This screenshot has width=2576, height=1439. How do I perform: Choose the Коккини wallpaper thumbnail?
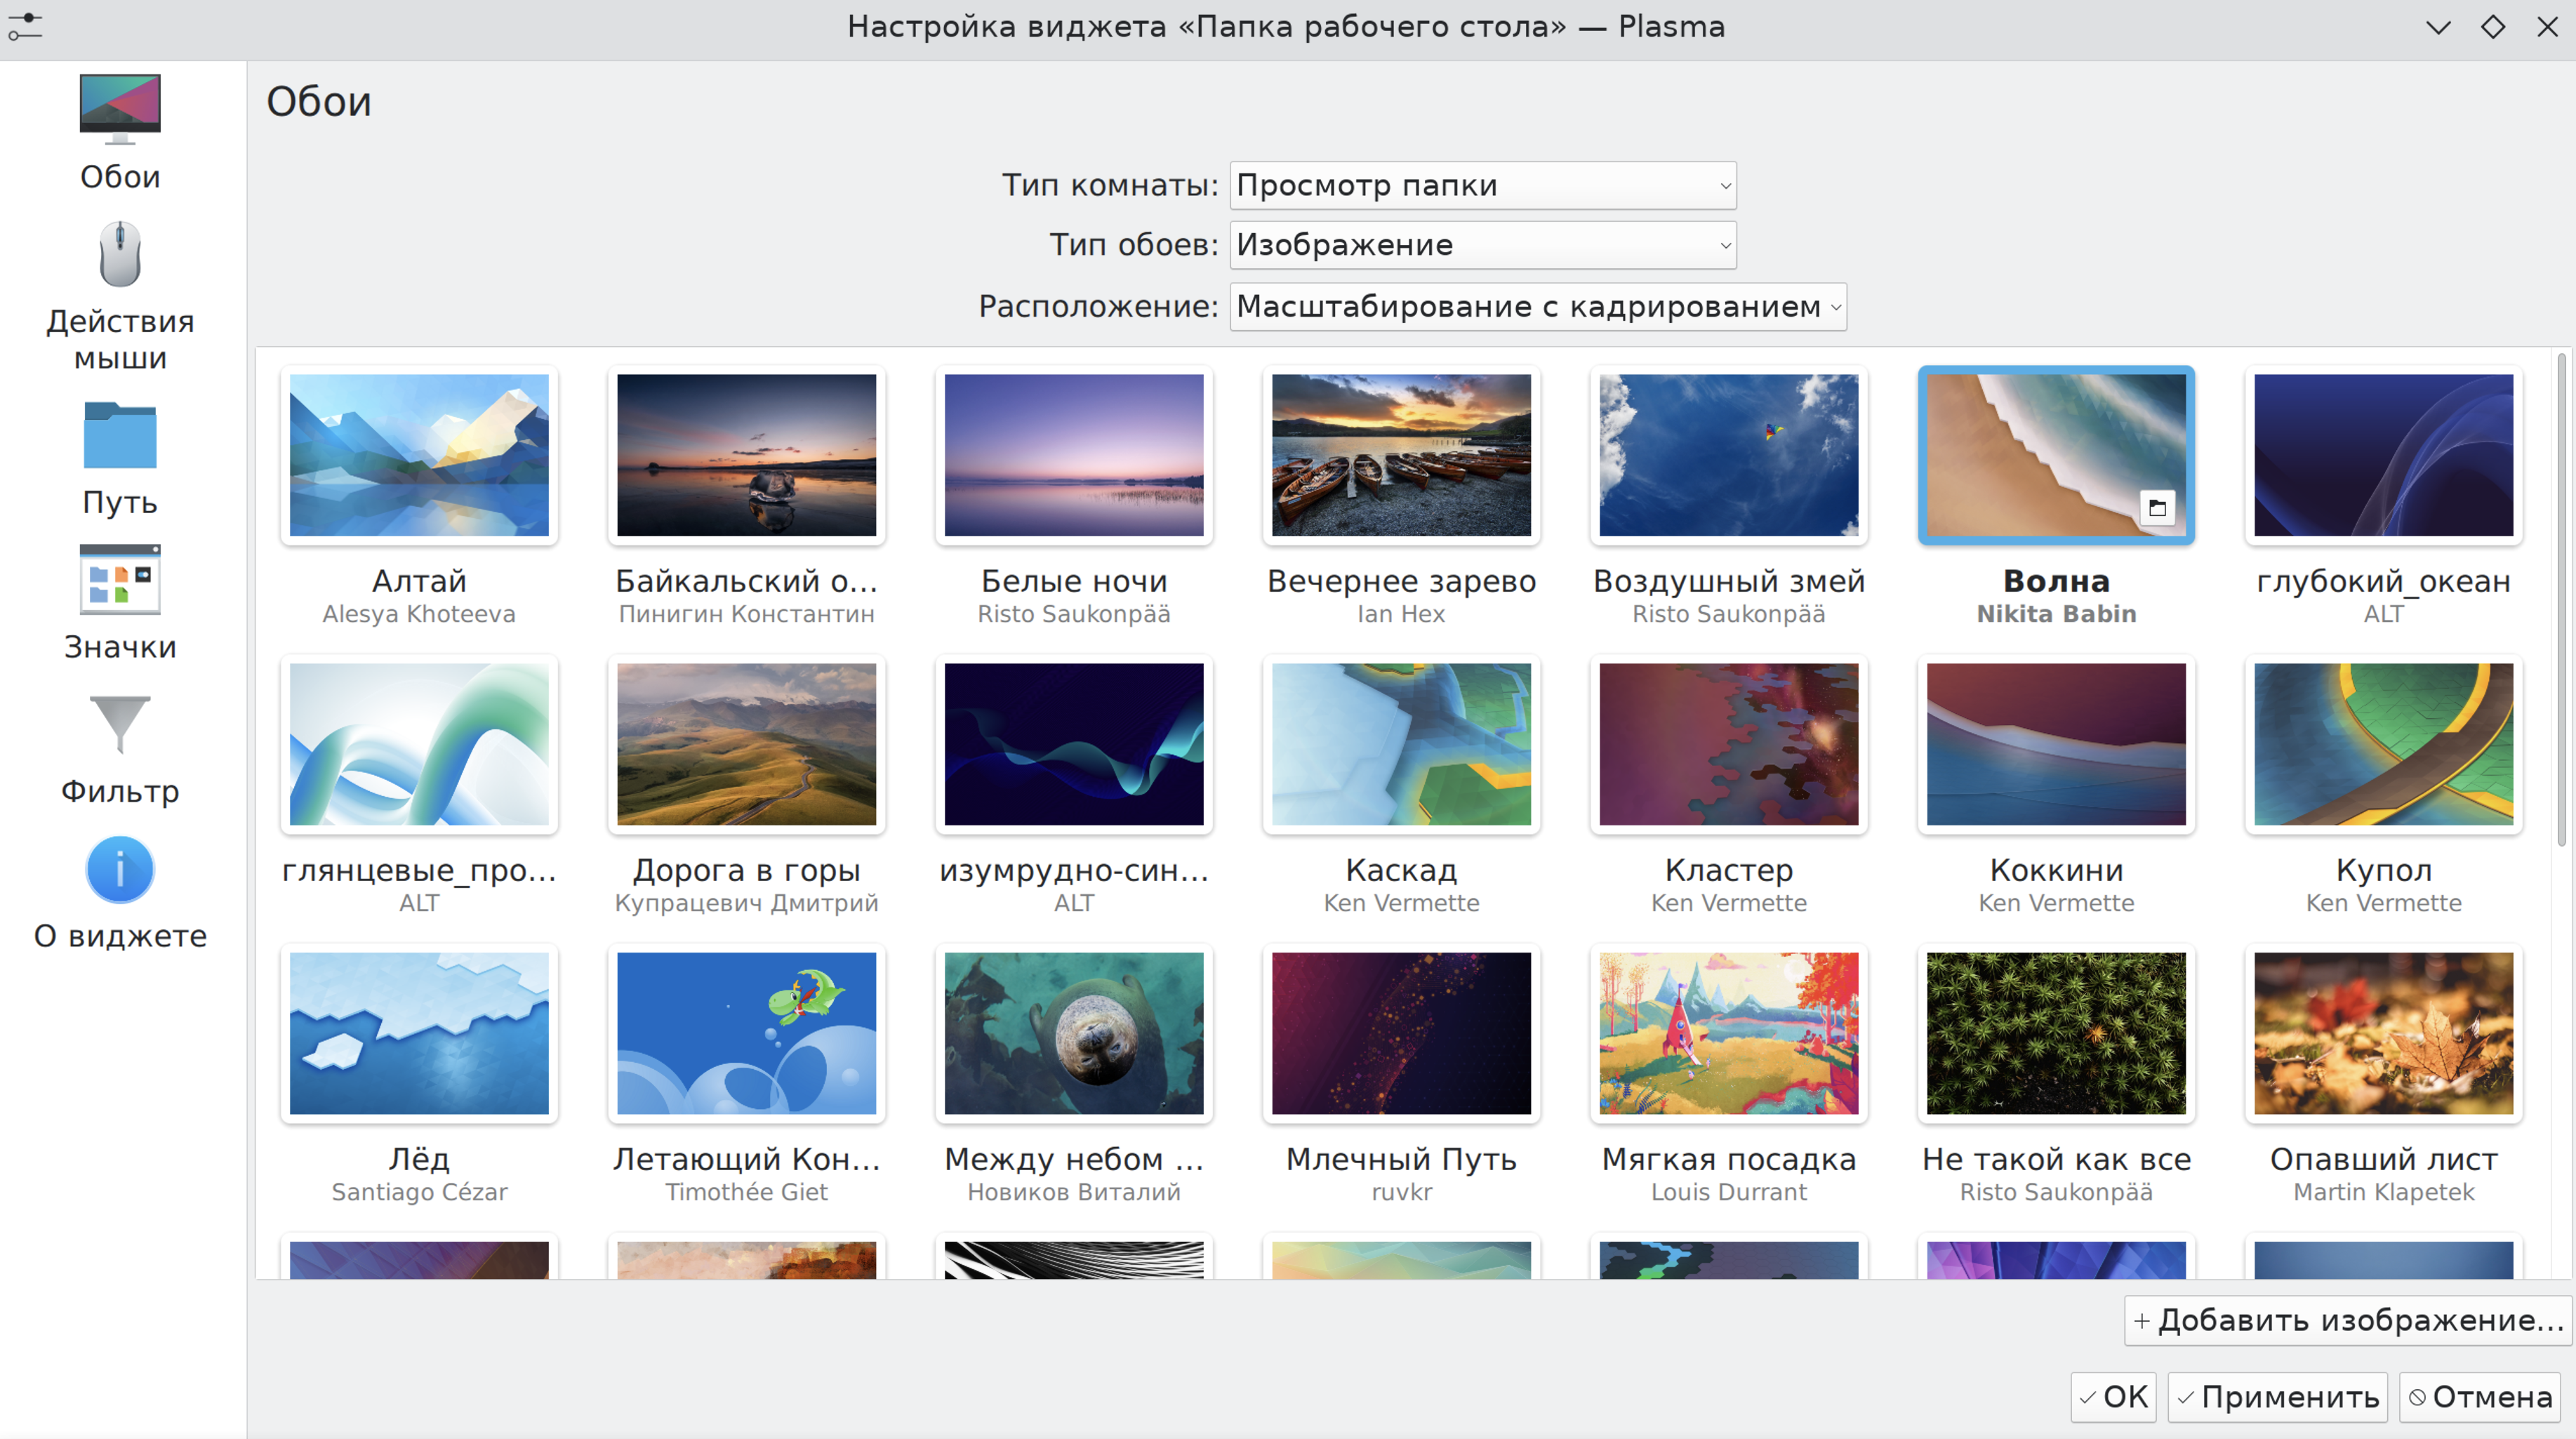(2056, 744)
